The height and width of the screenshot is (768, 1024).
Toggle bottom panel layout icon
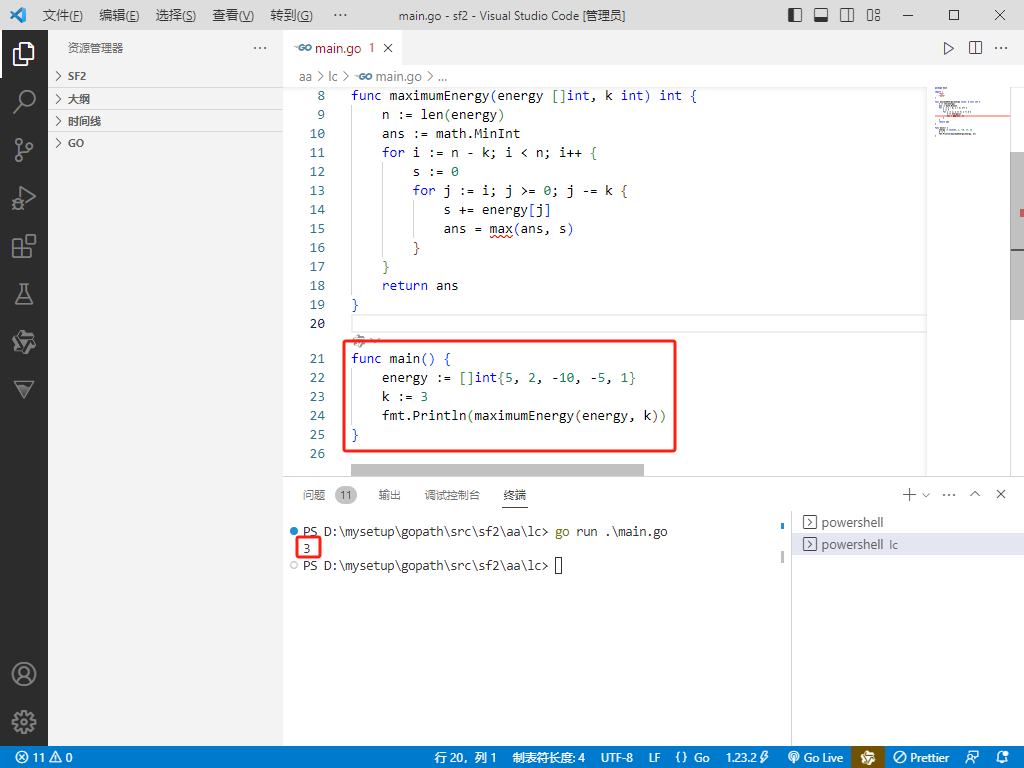[x=821, y=15]
